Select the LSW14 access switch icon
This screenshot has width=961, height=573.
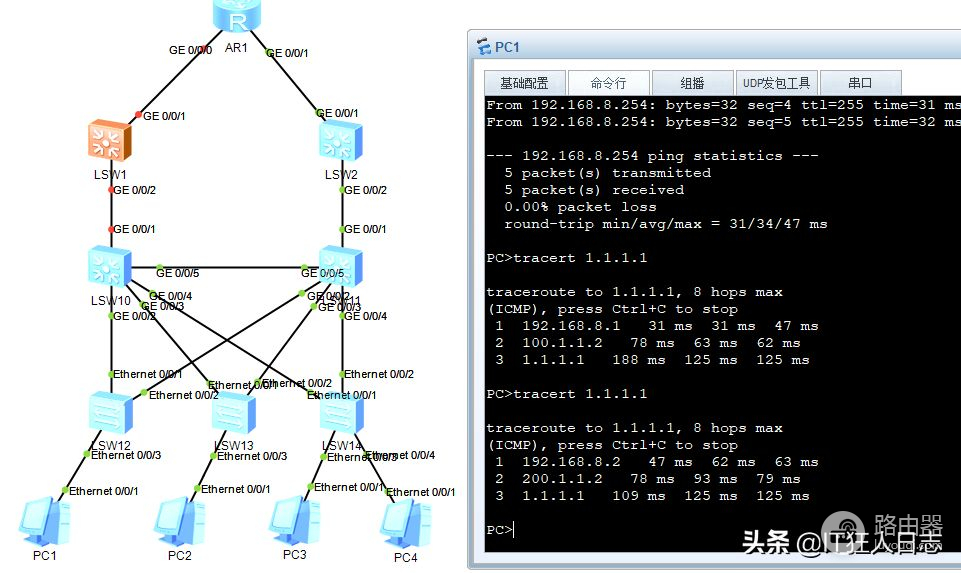[x=341, y=412]
